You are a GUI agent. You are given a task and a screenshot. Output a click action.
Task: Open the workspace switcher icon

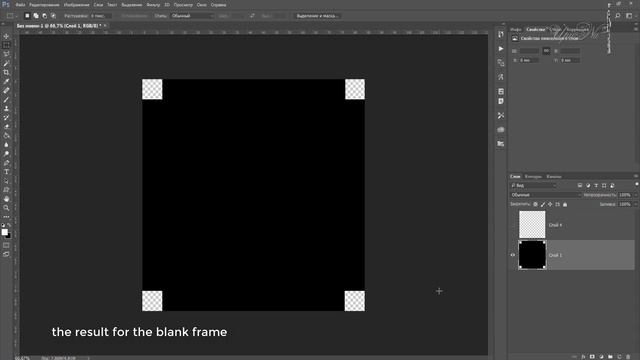click(629, 16)
